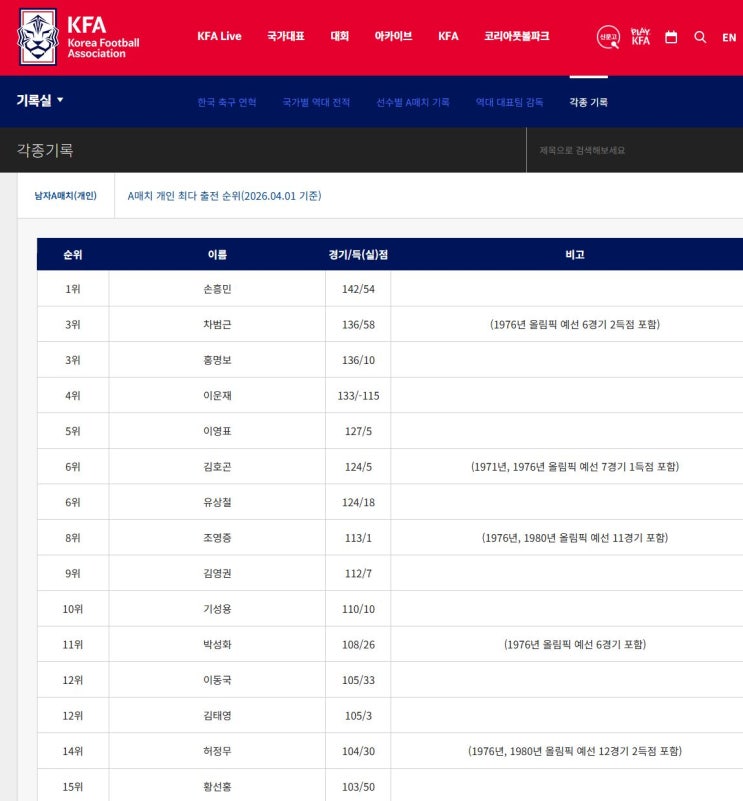The height and width of the screenshot is (801, 743).
Task: Click the 비고 column header
Action: (575, 254)
